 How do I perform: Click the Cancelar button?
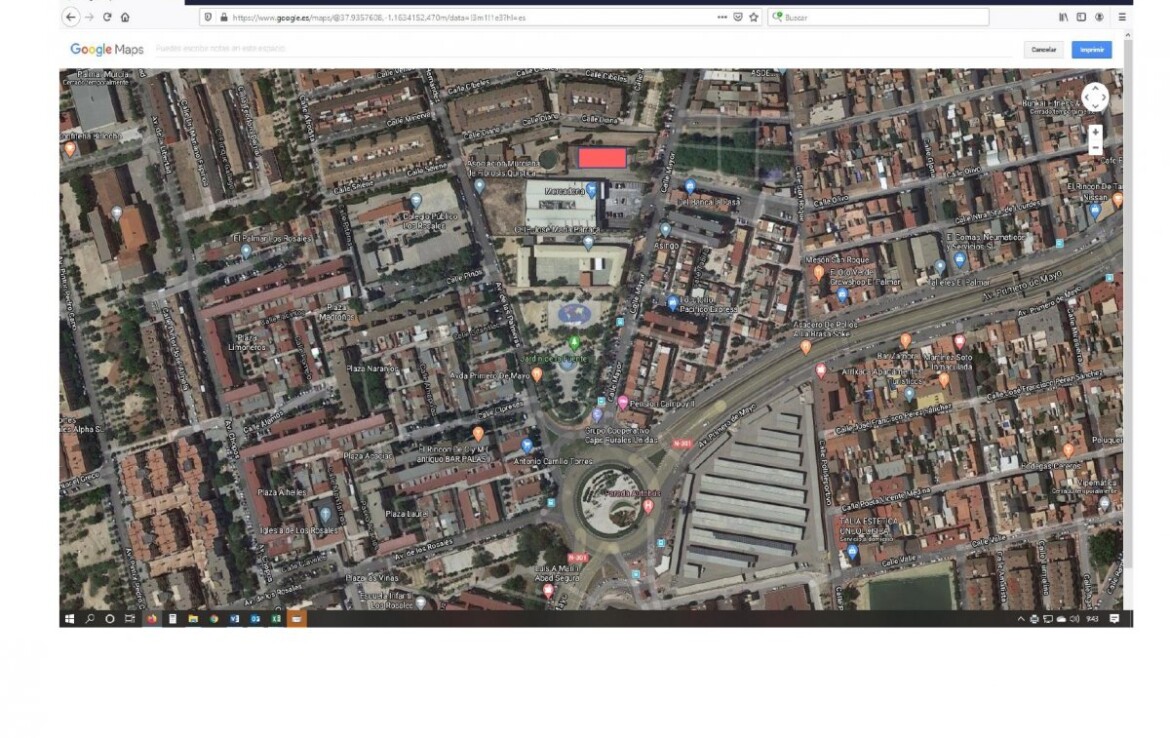point(1043,49)
